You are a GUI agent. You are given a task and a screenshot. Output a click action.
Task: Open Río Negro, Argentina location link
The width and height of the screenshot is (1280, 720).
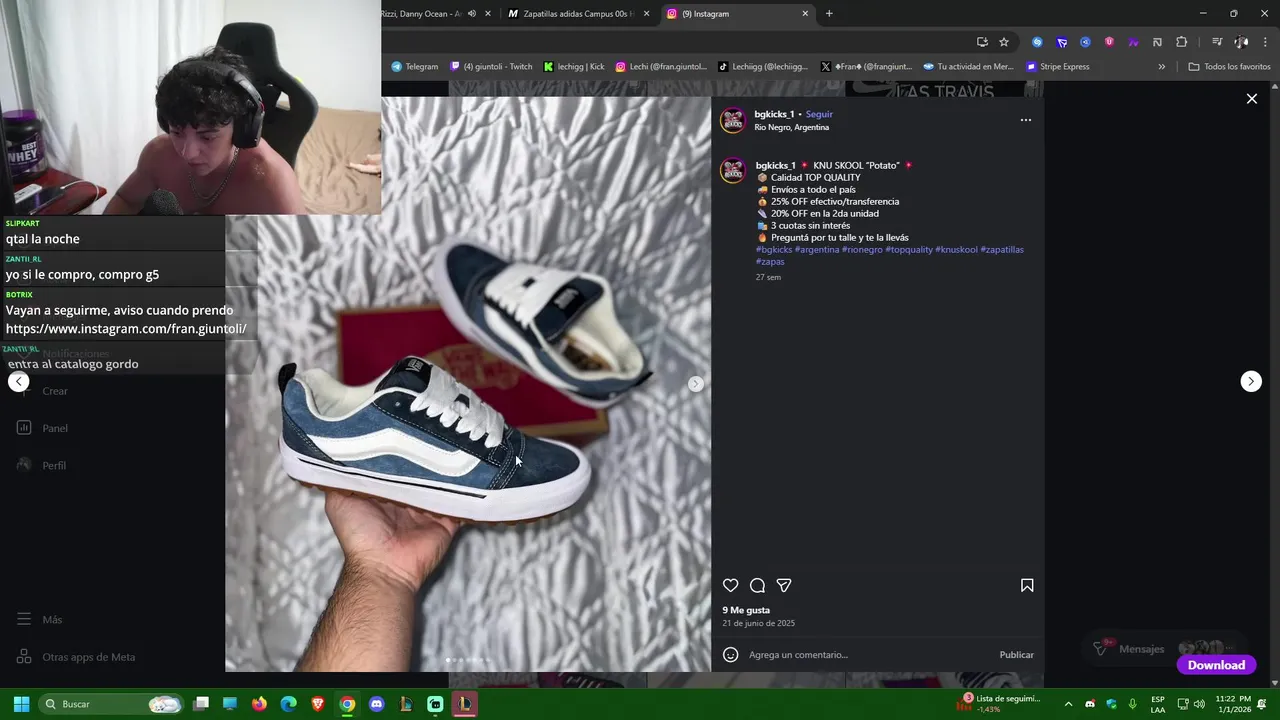[791, 127]
